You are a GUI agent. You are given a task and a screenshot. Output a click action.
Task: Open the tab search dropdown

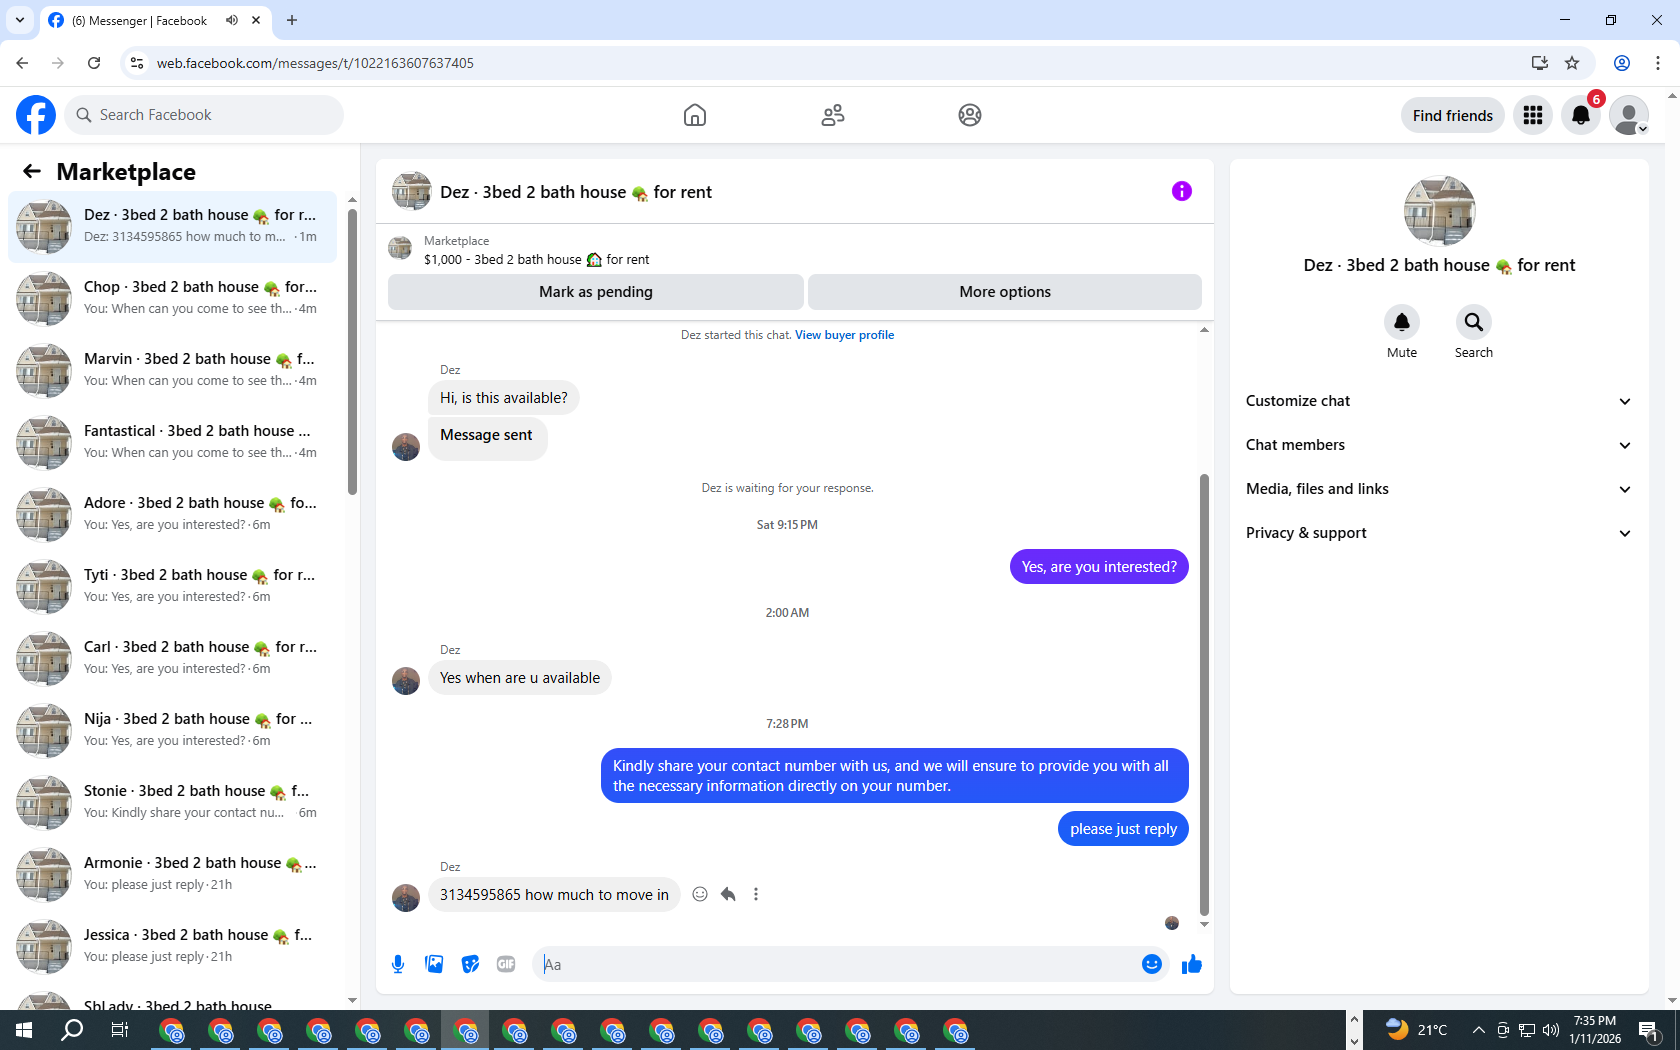20,20
